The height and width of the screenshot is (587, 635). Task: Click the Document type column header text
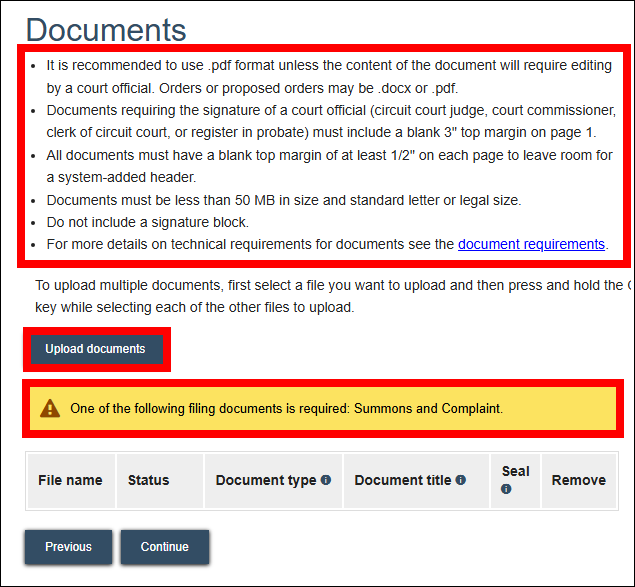[265, 480]
